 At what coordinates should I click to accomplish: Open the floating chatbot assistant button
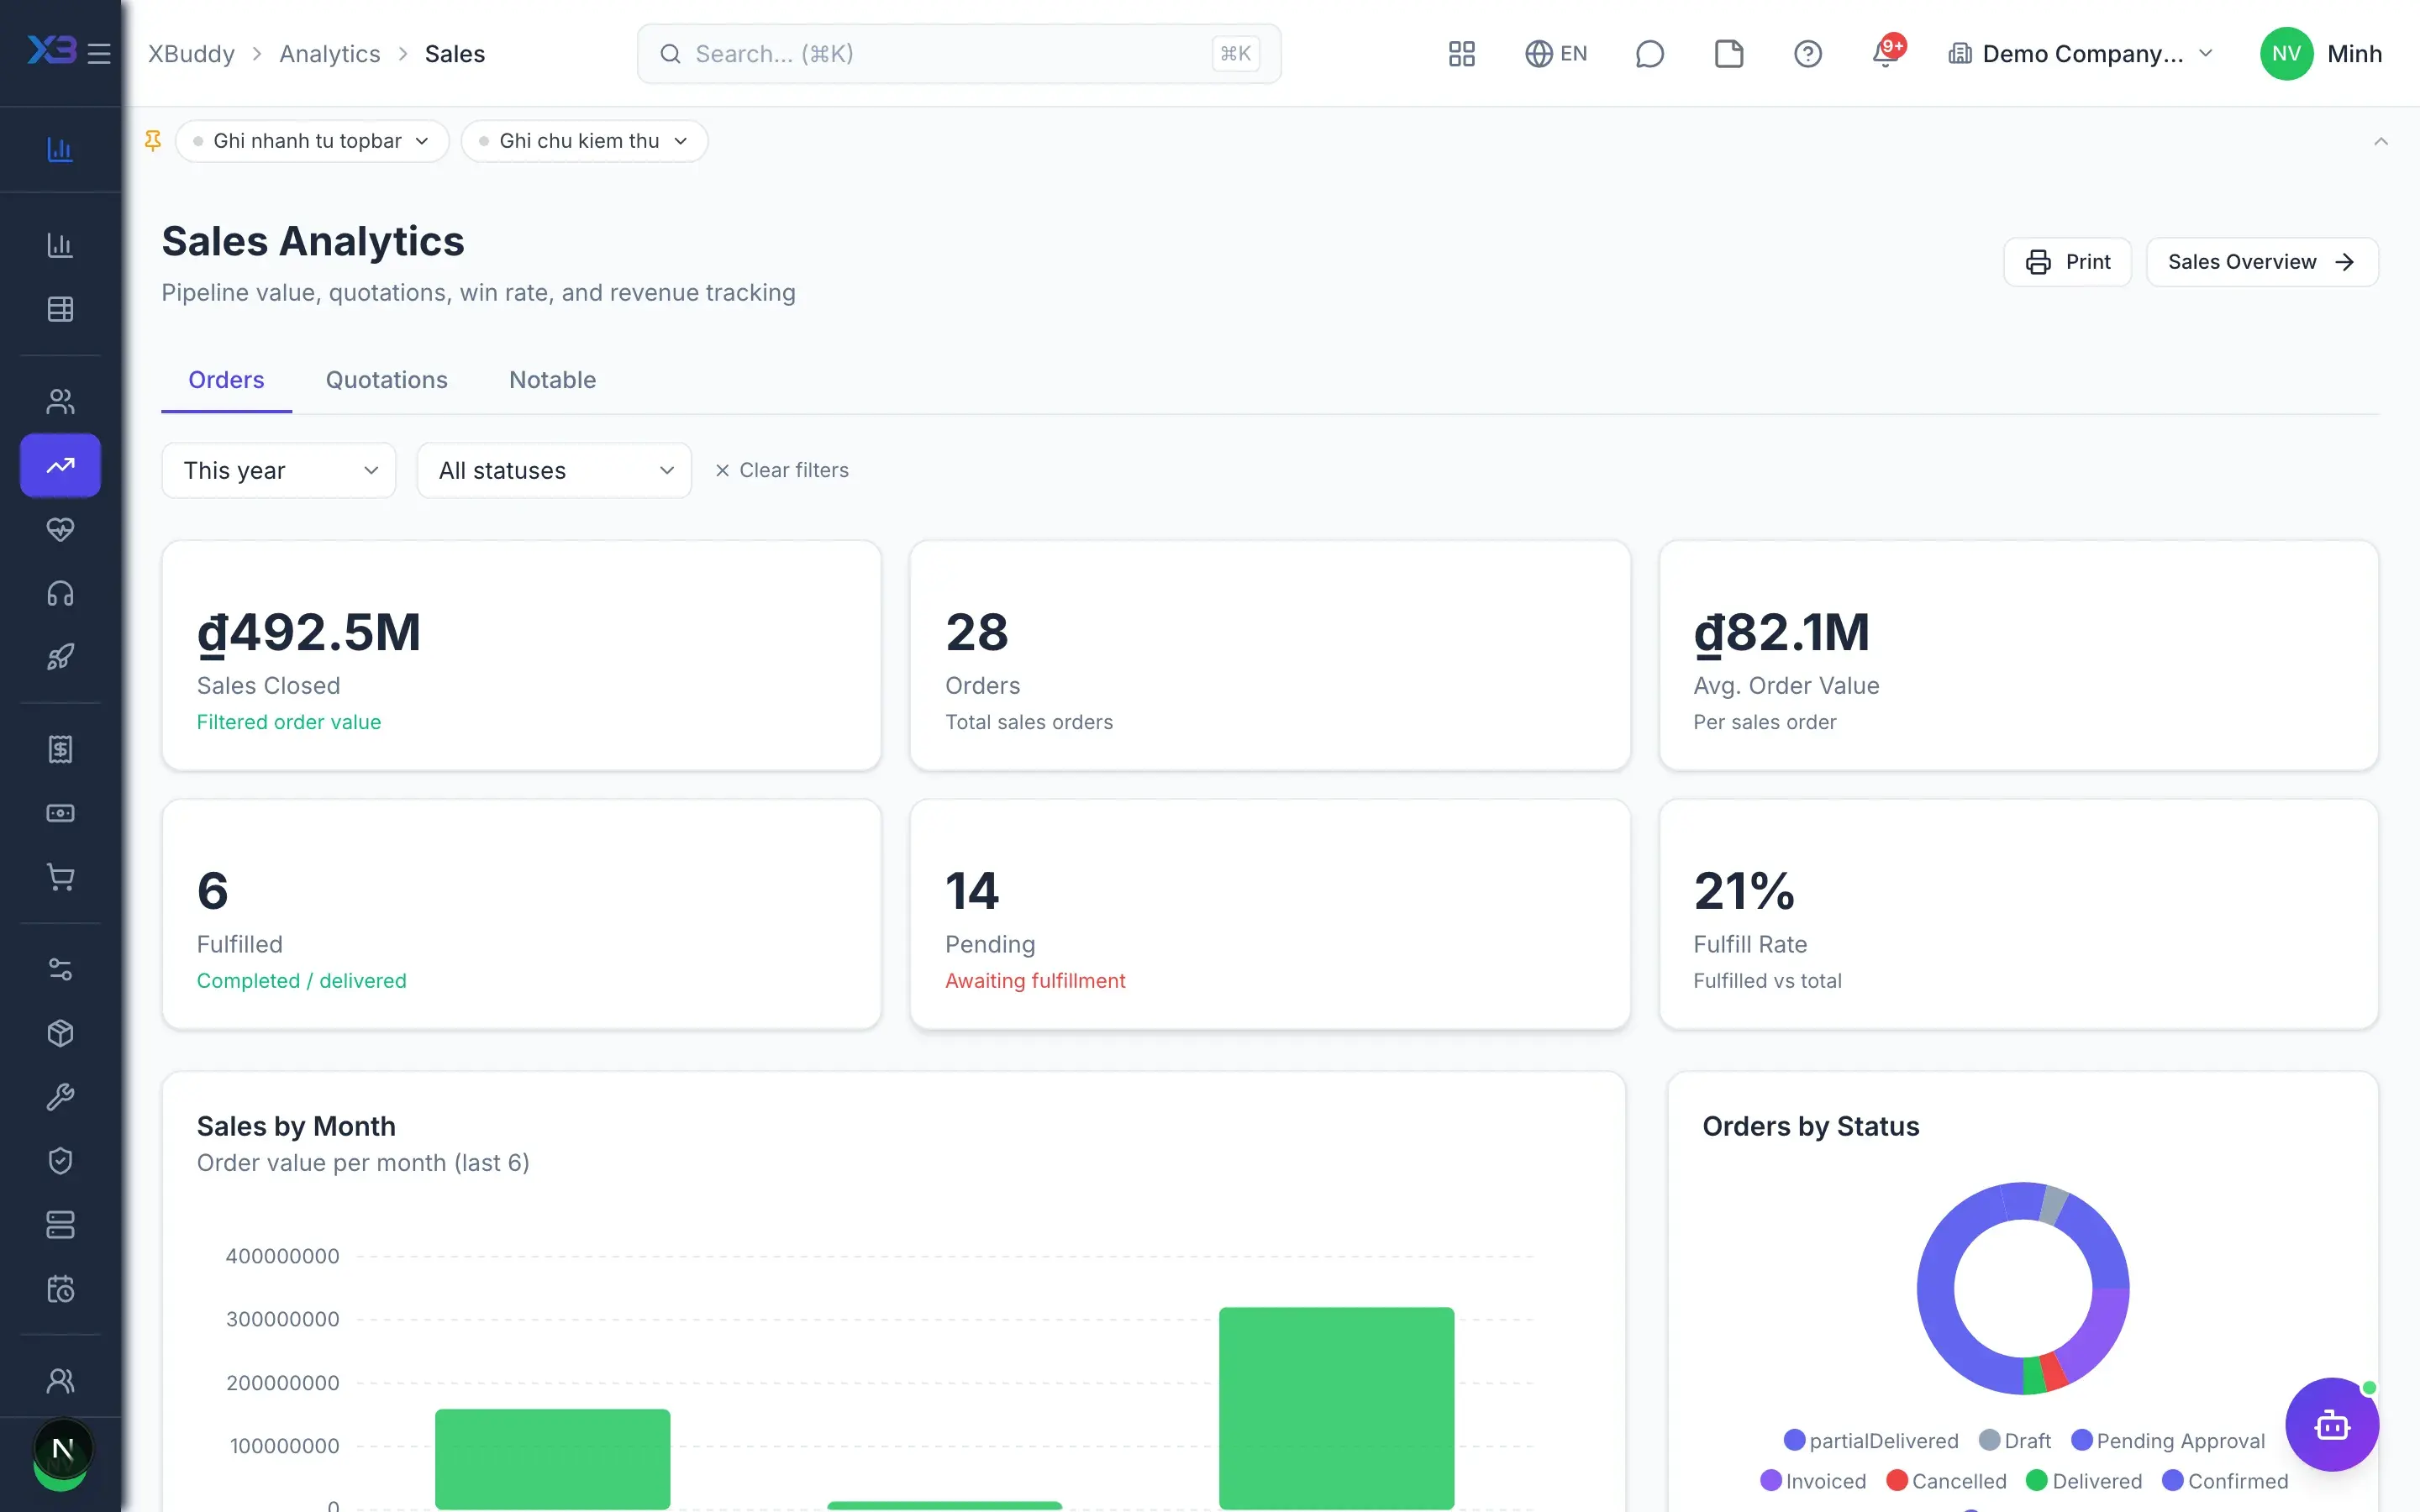coord(2331,1424)
